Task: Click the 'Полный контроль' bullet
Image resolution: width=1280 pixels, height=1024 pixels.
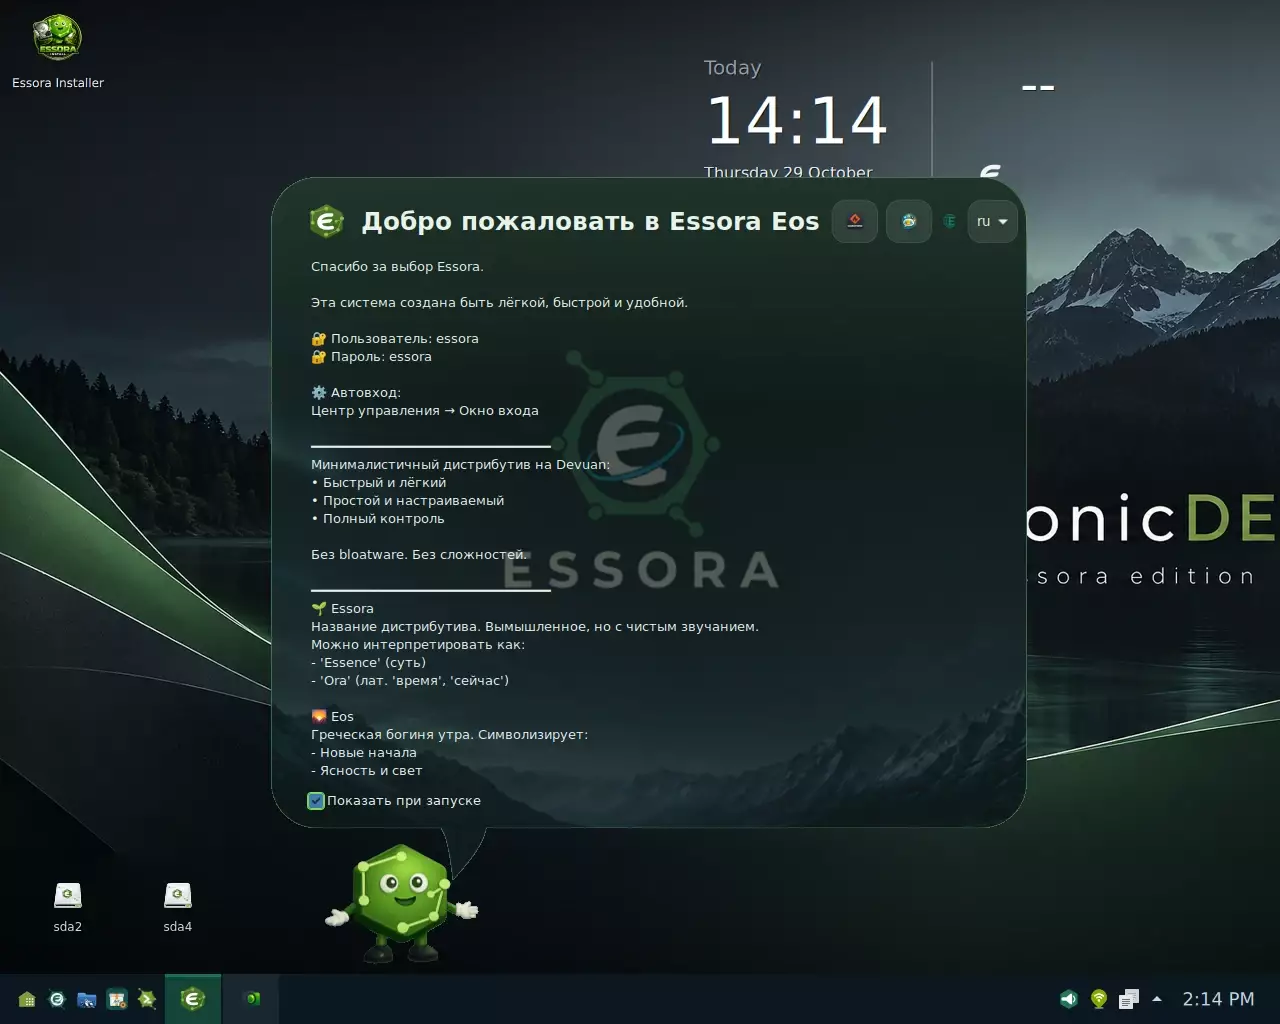Action: pos(378,518)
